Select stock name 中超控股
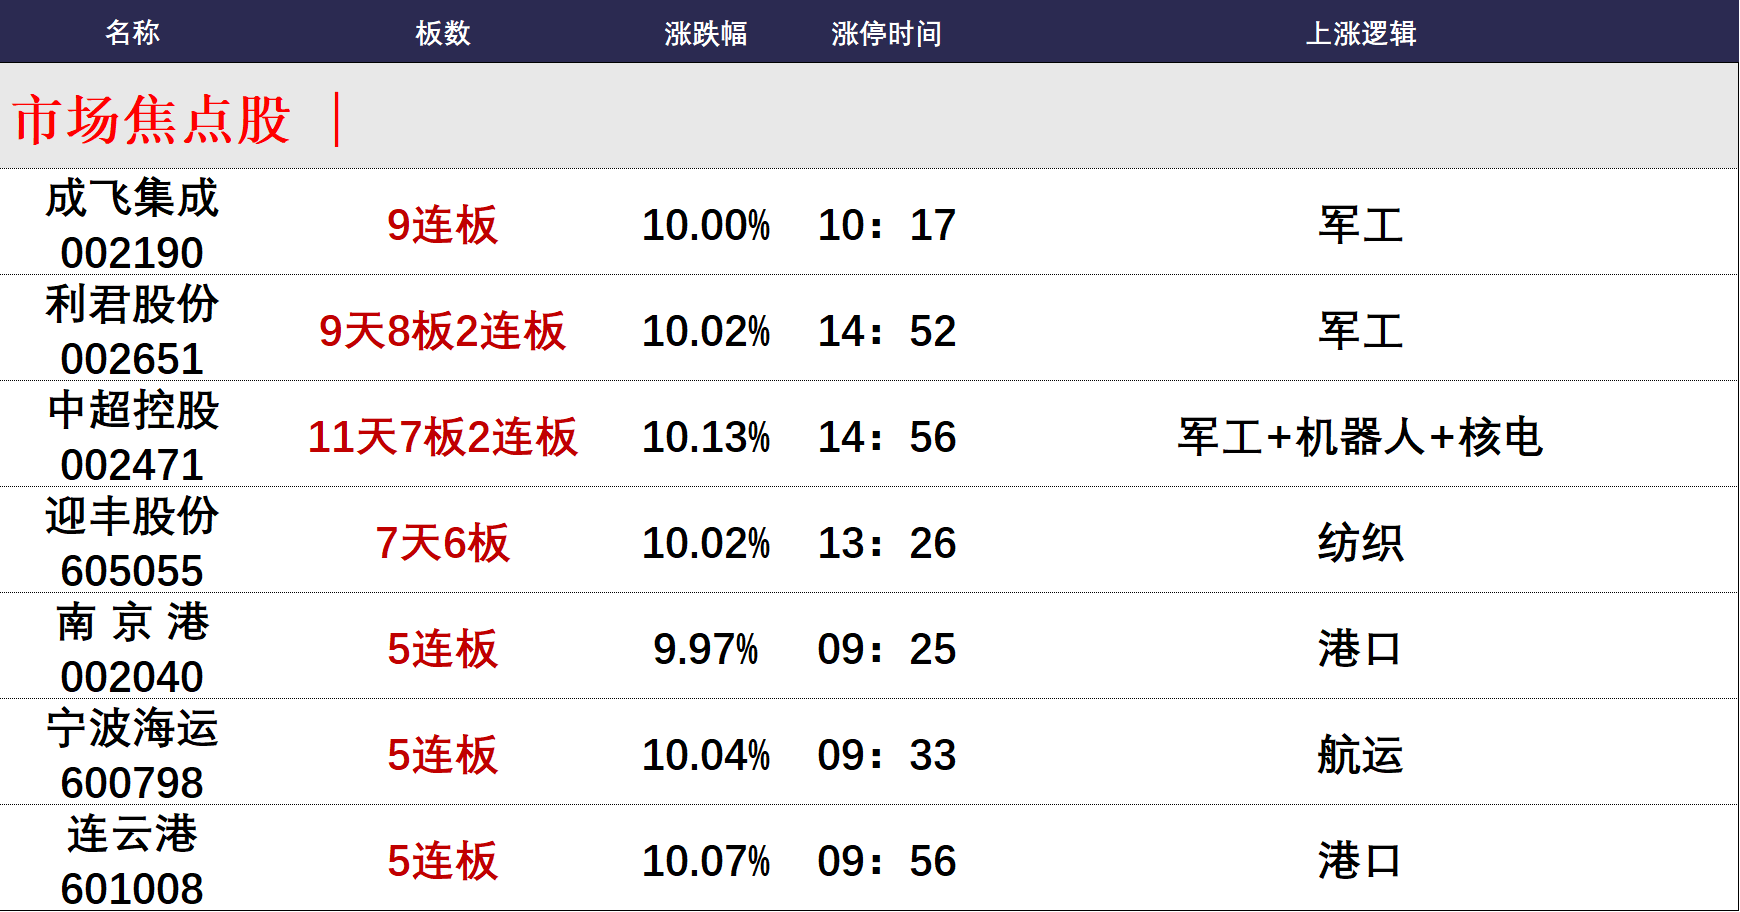The height and width of the screenshot is (912, 1740). coord(132,410)
